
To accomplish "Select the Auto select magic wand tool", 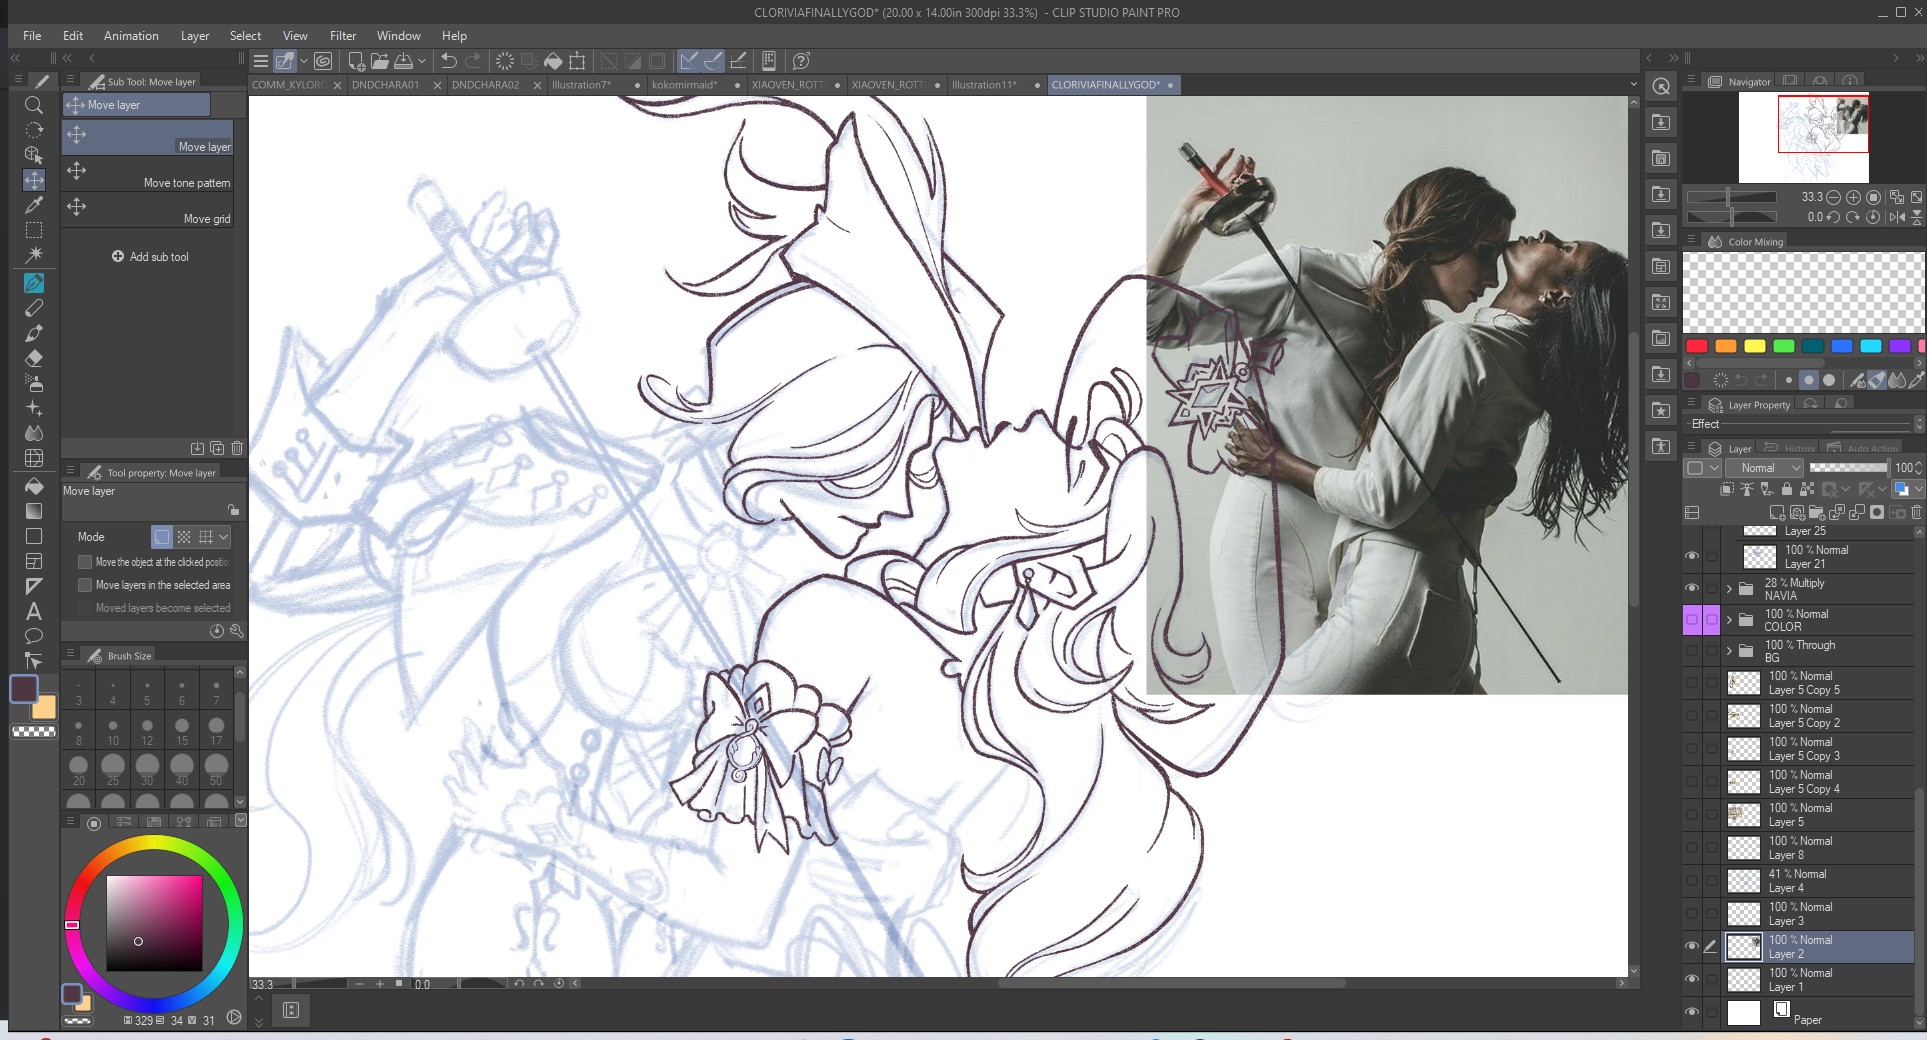I will (33, 255).
